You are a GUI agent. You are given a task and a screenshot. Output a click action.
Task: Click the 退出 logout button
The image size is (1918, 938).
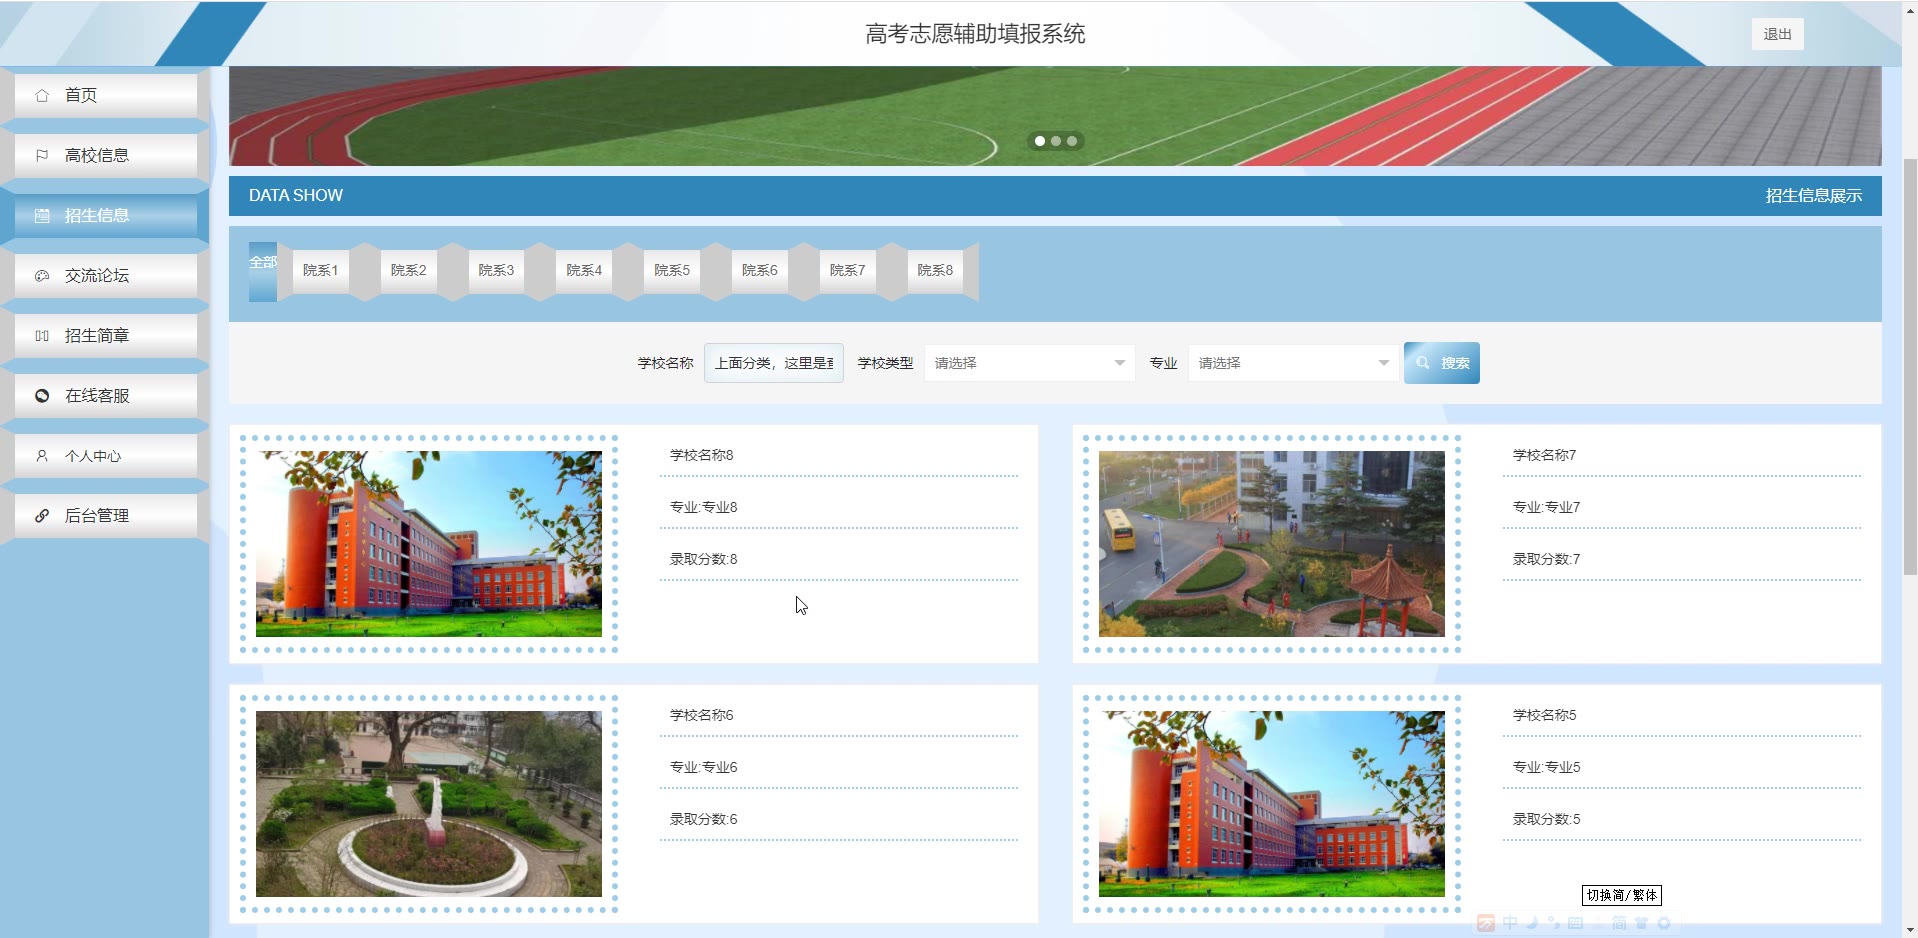click(x=1777, y=34)
